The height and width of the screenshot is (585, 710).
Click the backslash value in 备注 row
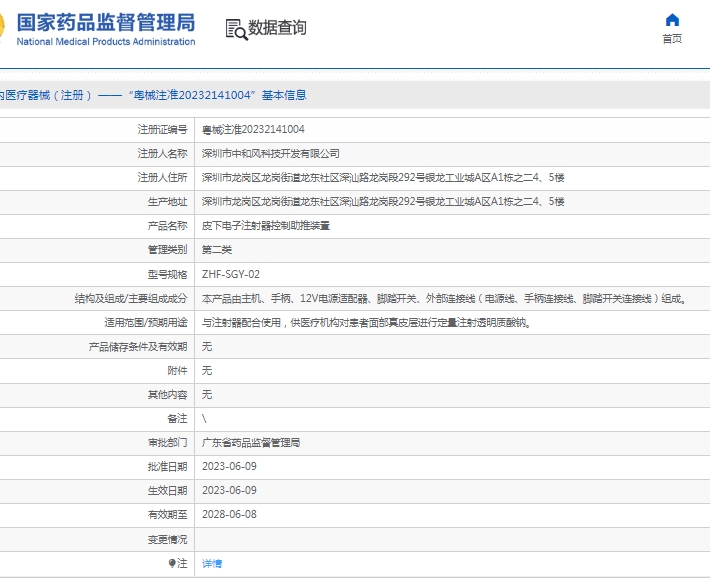(204, 418)
